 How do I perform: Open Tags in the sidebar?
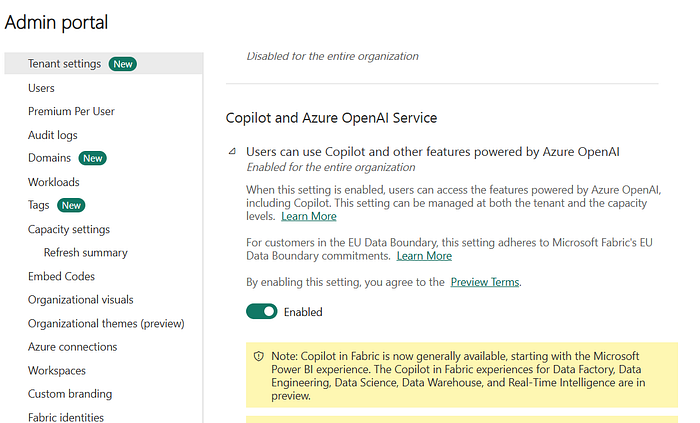(38, 205)
